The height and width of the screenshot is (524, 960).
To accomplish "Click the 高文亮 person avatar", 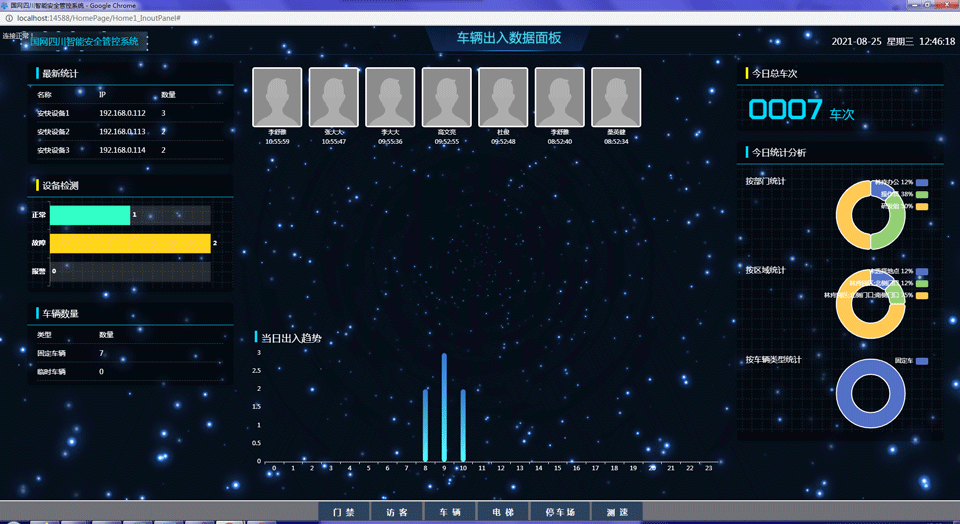I will point(447,97).
